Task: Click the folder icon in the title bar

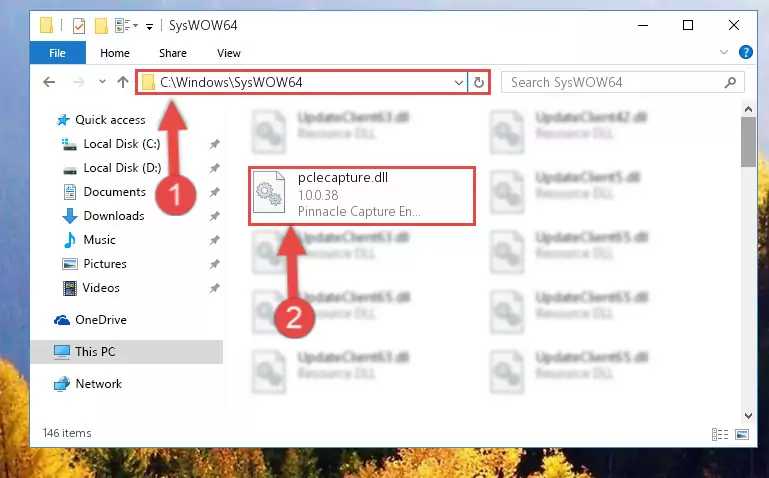Action: [x=46, y=25]
